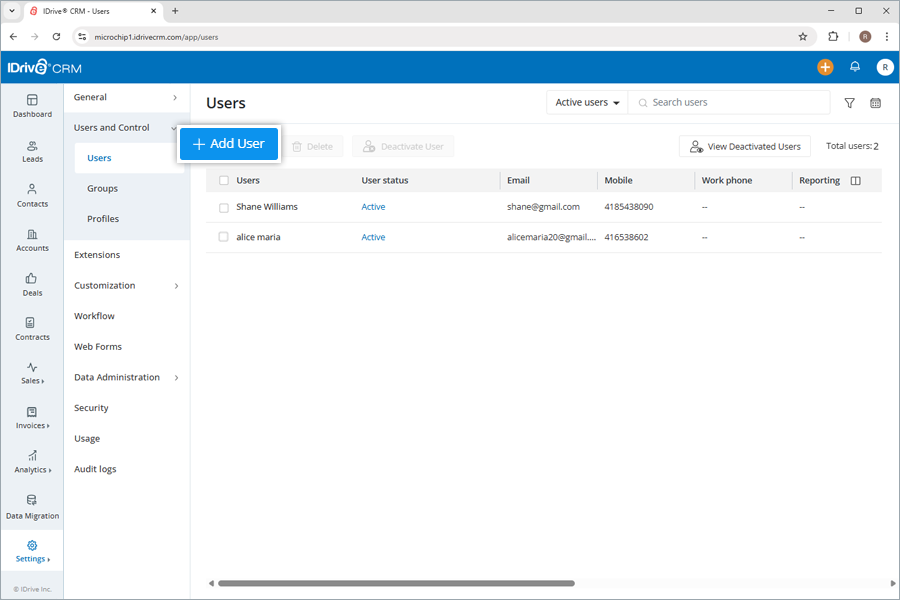Open View Deactivated Users

click(x=744, y=146)
